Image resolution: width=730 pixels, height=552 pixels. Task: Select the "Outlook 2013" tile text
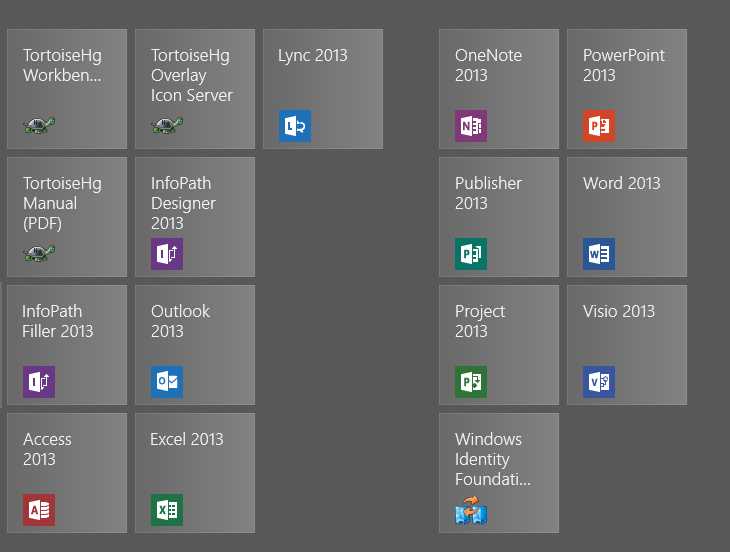click(180, 321)
